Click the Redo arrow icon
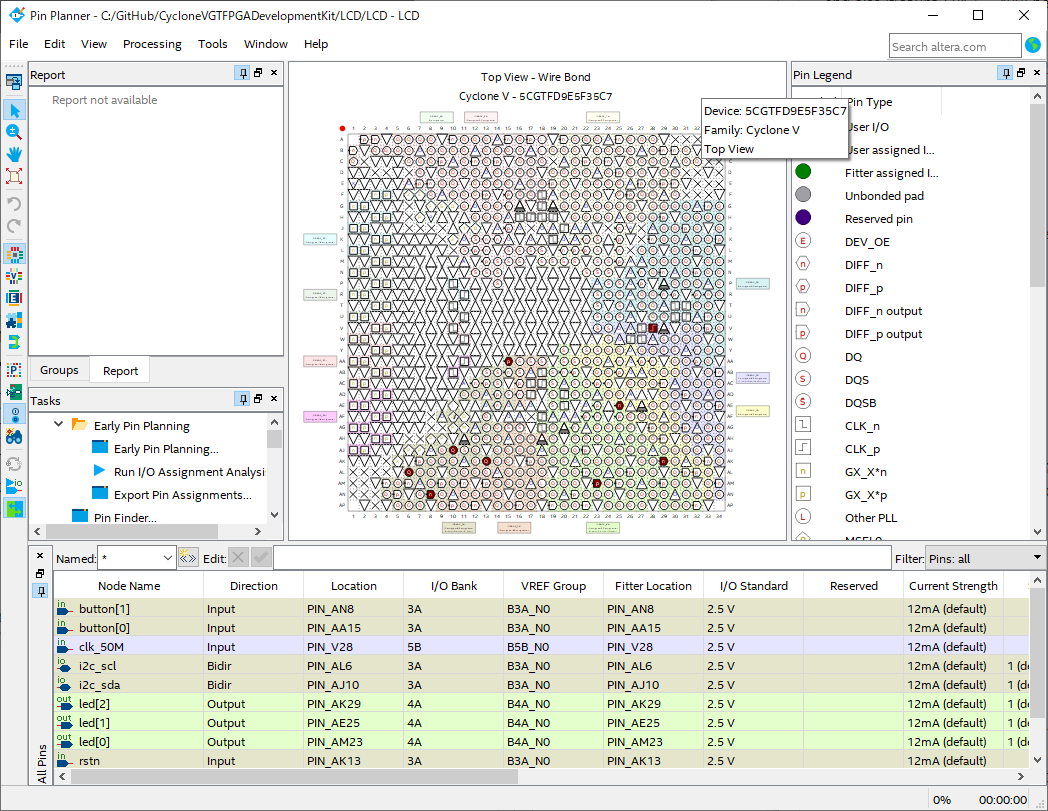The image size is (1048, 811). point(14,226)
